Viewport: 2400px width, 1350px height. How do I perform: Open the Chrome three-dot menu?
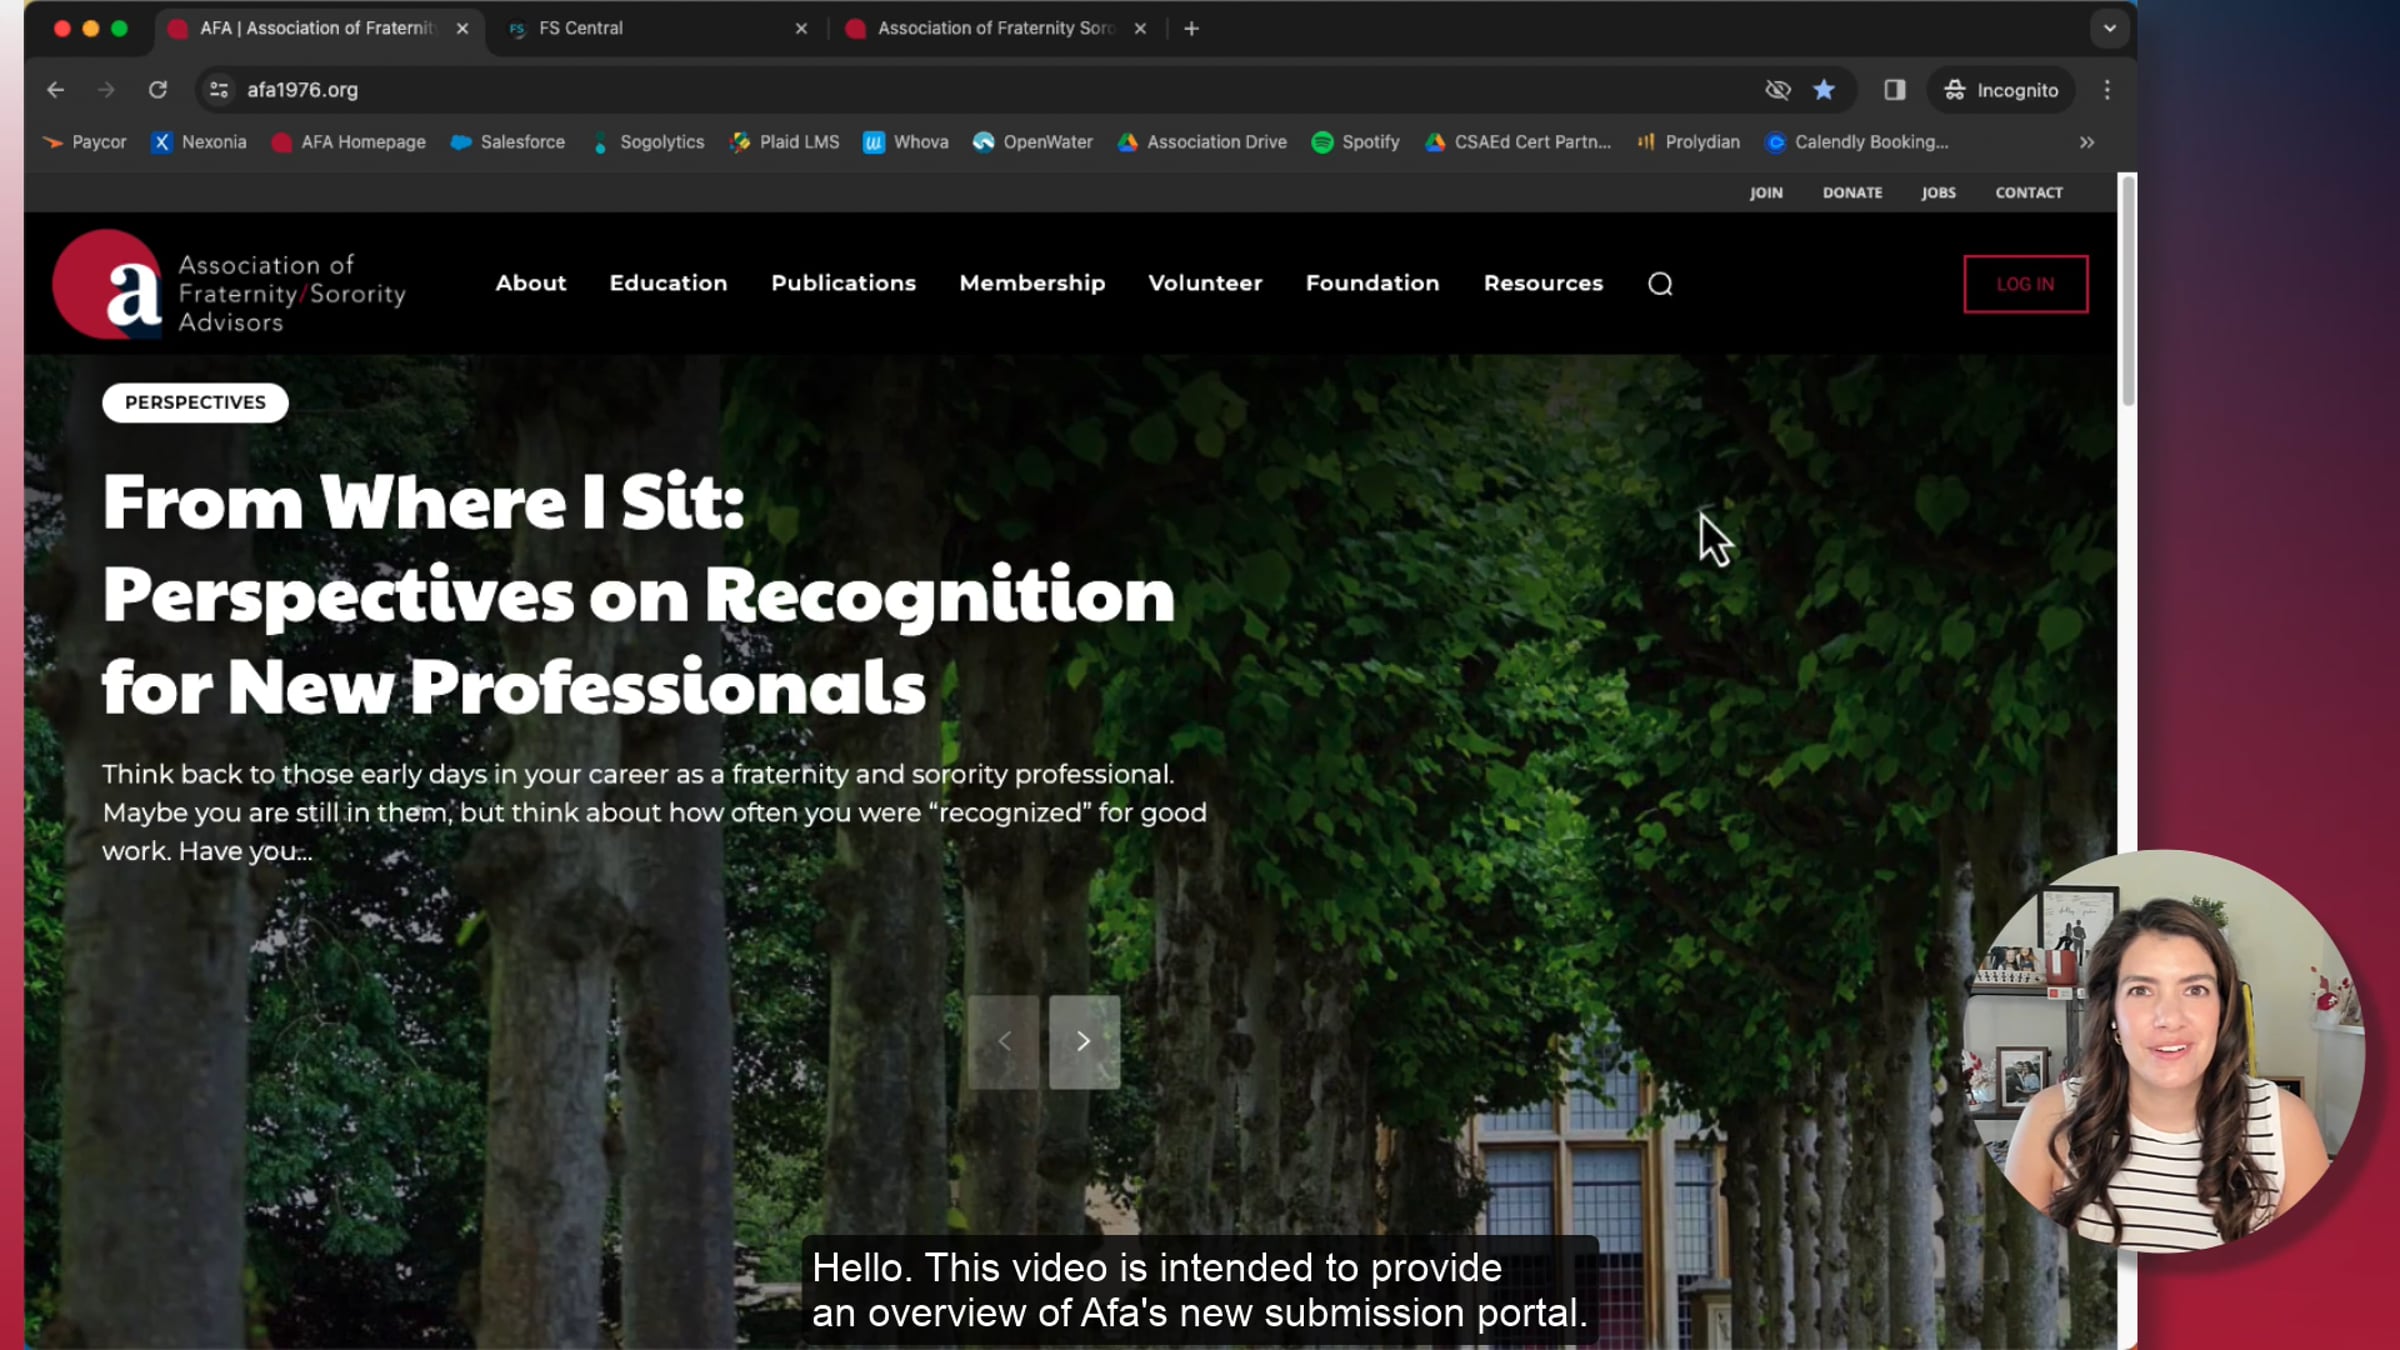click(x=2107, y=90)
